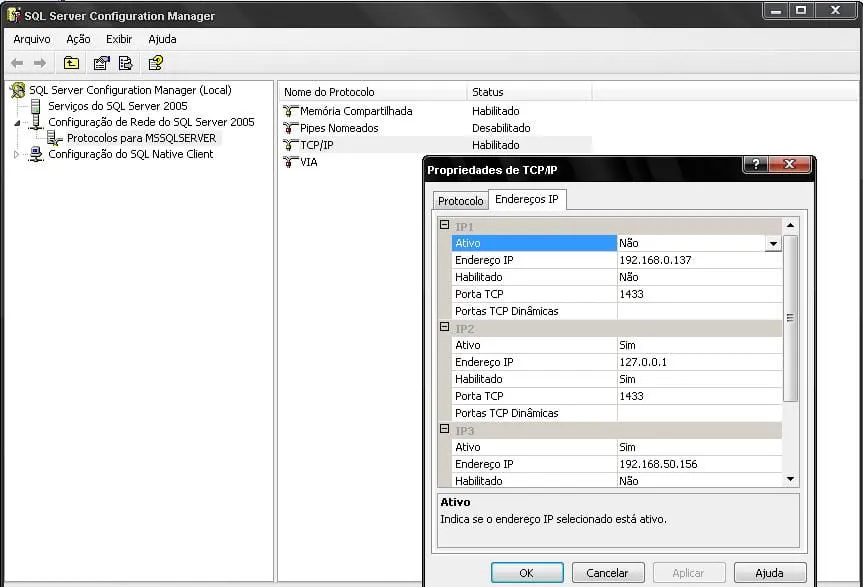Click the Nome do Protocolo column header
Screen dimensions: 863x587
(373, 92)
